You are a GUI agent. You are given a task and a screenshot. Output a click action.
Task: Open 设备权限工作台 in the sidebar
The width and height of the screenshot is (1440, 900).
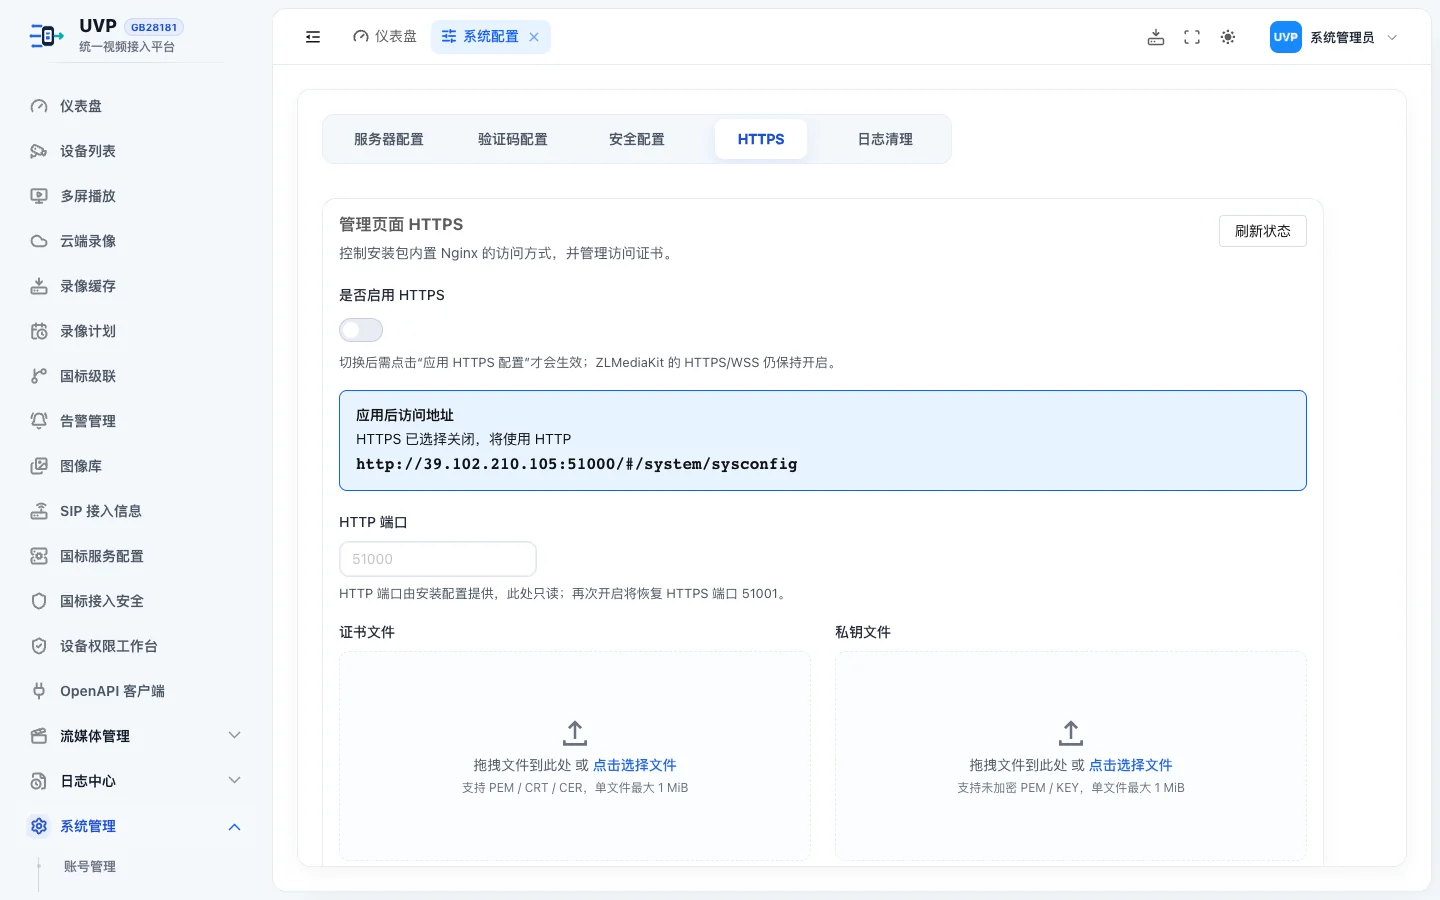click(136, 646)
